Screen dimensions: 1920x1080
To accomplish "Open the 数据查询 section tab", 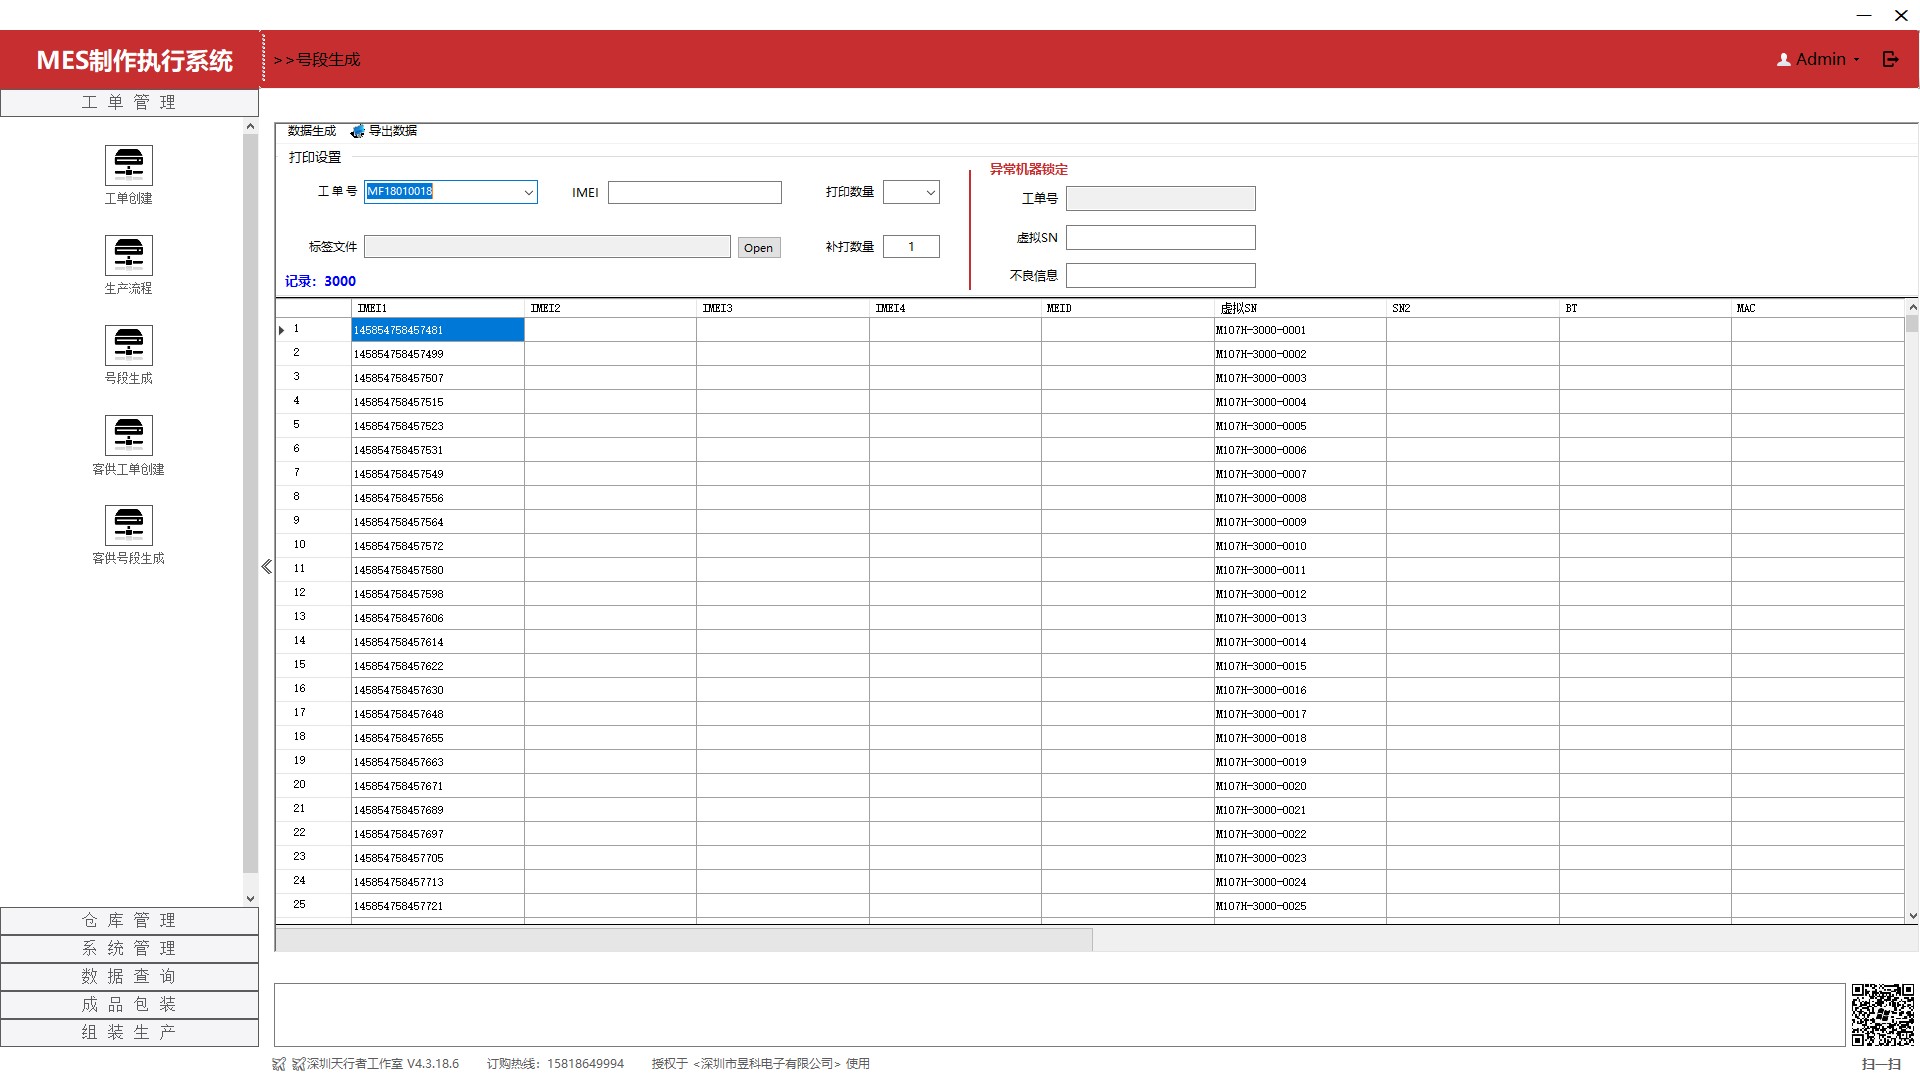I will (129, 976).
